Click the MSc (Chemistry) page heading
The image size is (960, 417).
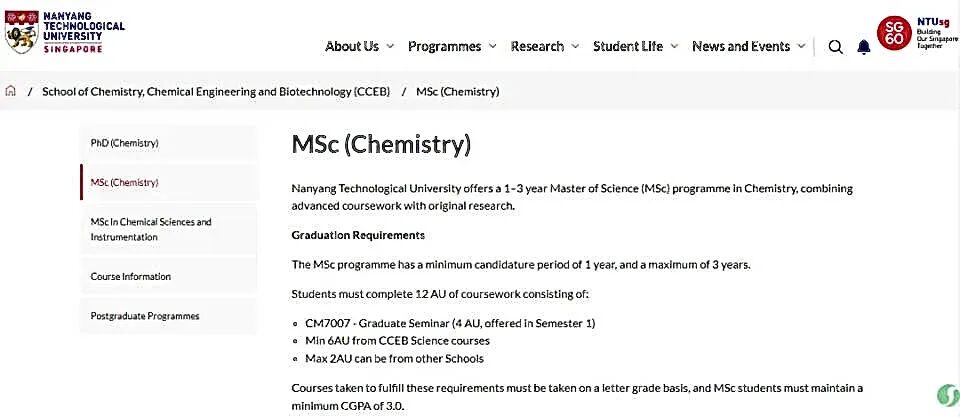(381, 144)
